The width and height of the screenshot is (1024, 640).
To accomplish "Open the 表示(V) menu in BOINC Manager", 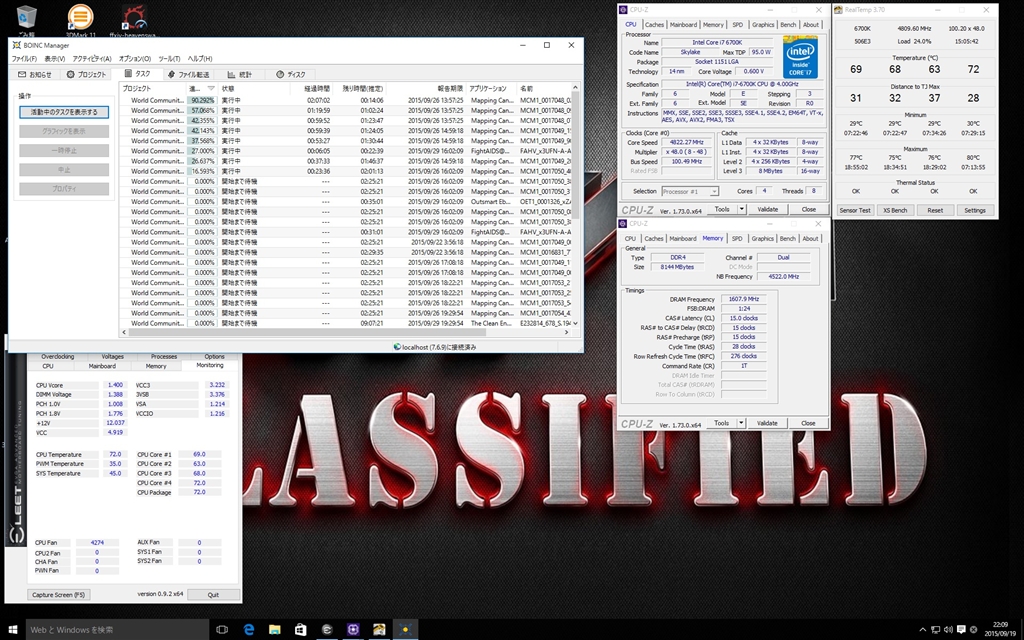I will click(54, 59).
